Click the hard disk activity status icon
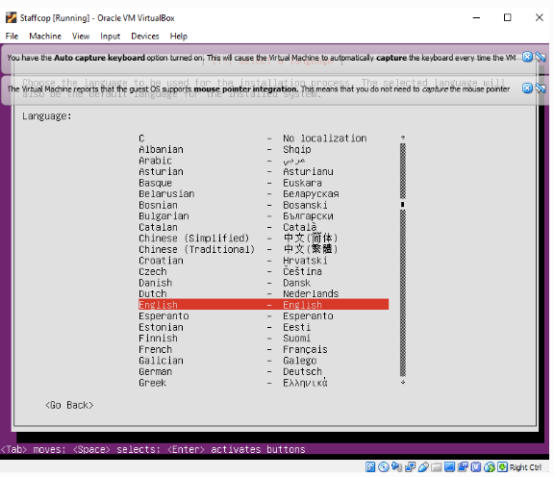This screenshot has height=477, width=554. [x=370, y=467]
